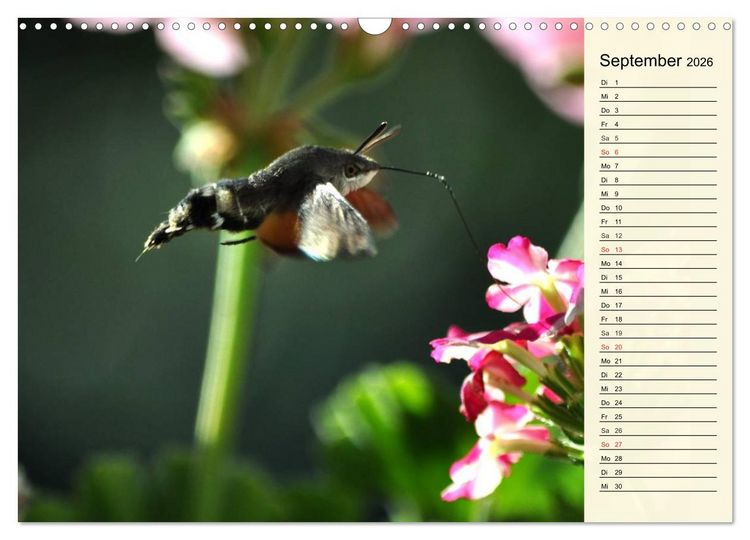Click the green flower stem in the photo
The height and width of the screenshot is (540, 750).
point(227,344)
